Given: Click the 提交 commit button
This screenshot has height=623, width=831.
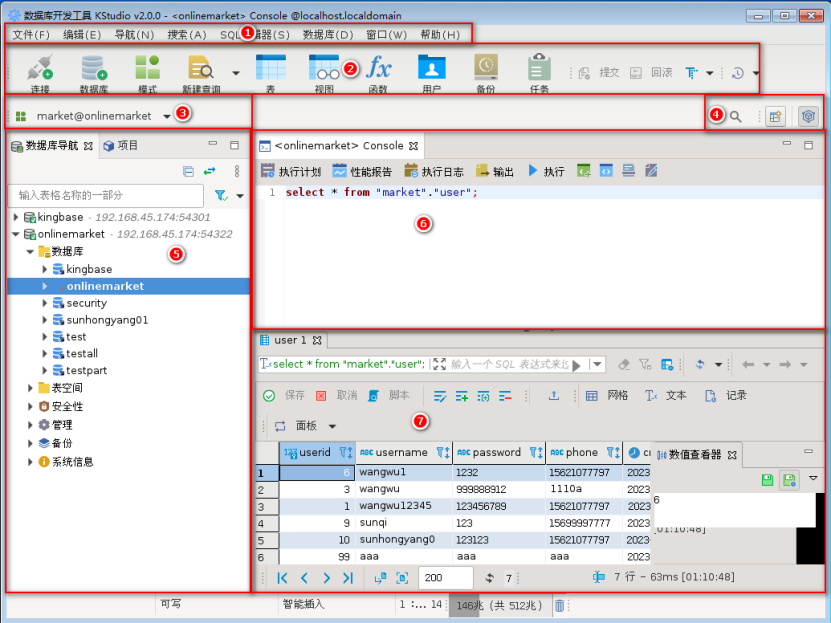Looking at the screenshot, I should (x=599, y=73).
